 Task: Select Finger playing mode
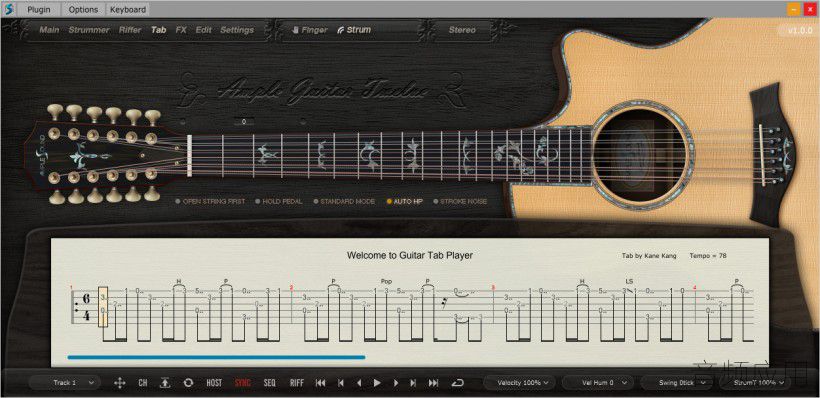pyautogui.click(x=310, y=30)
